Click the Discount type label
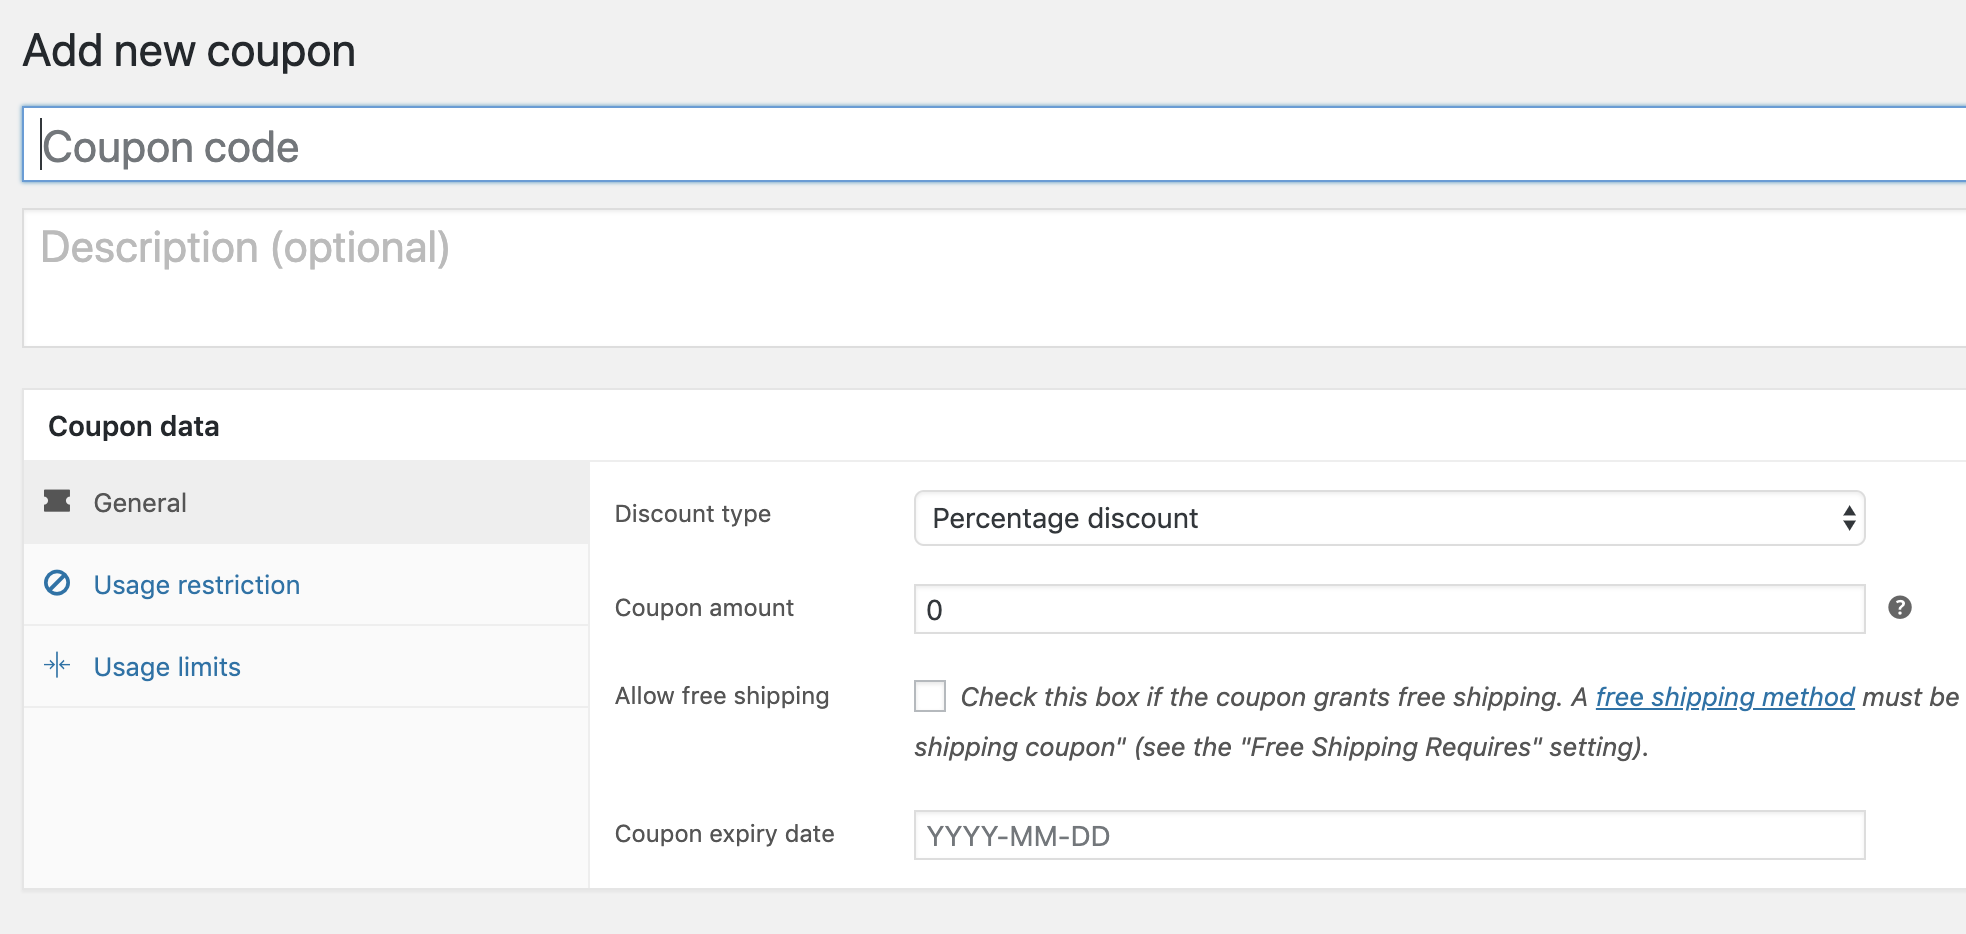The image size is (1966, 934). tap(692, 514)
